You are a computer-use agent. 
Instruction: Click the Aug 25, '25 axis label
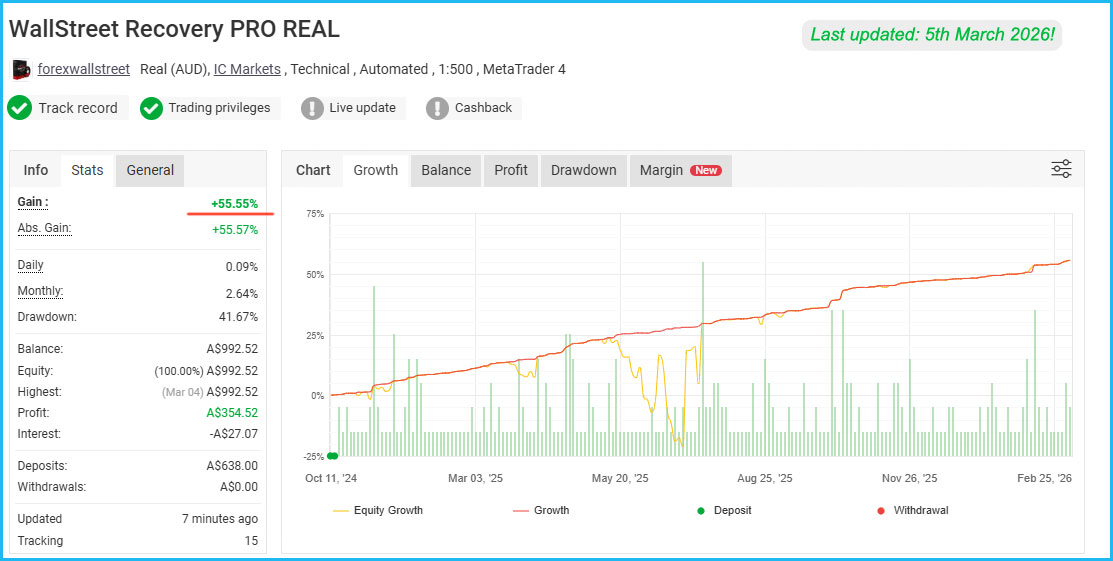[x=765, y=479]
